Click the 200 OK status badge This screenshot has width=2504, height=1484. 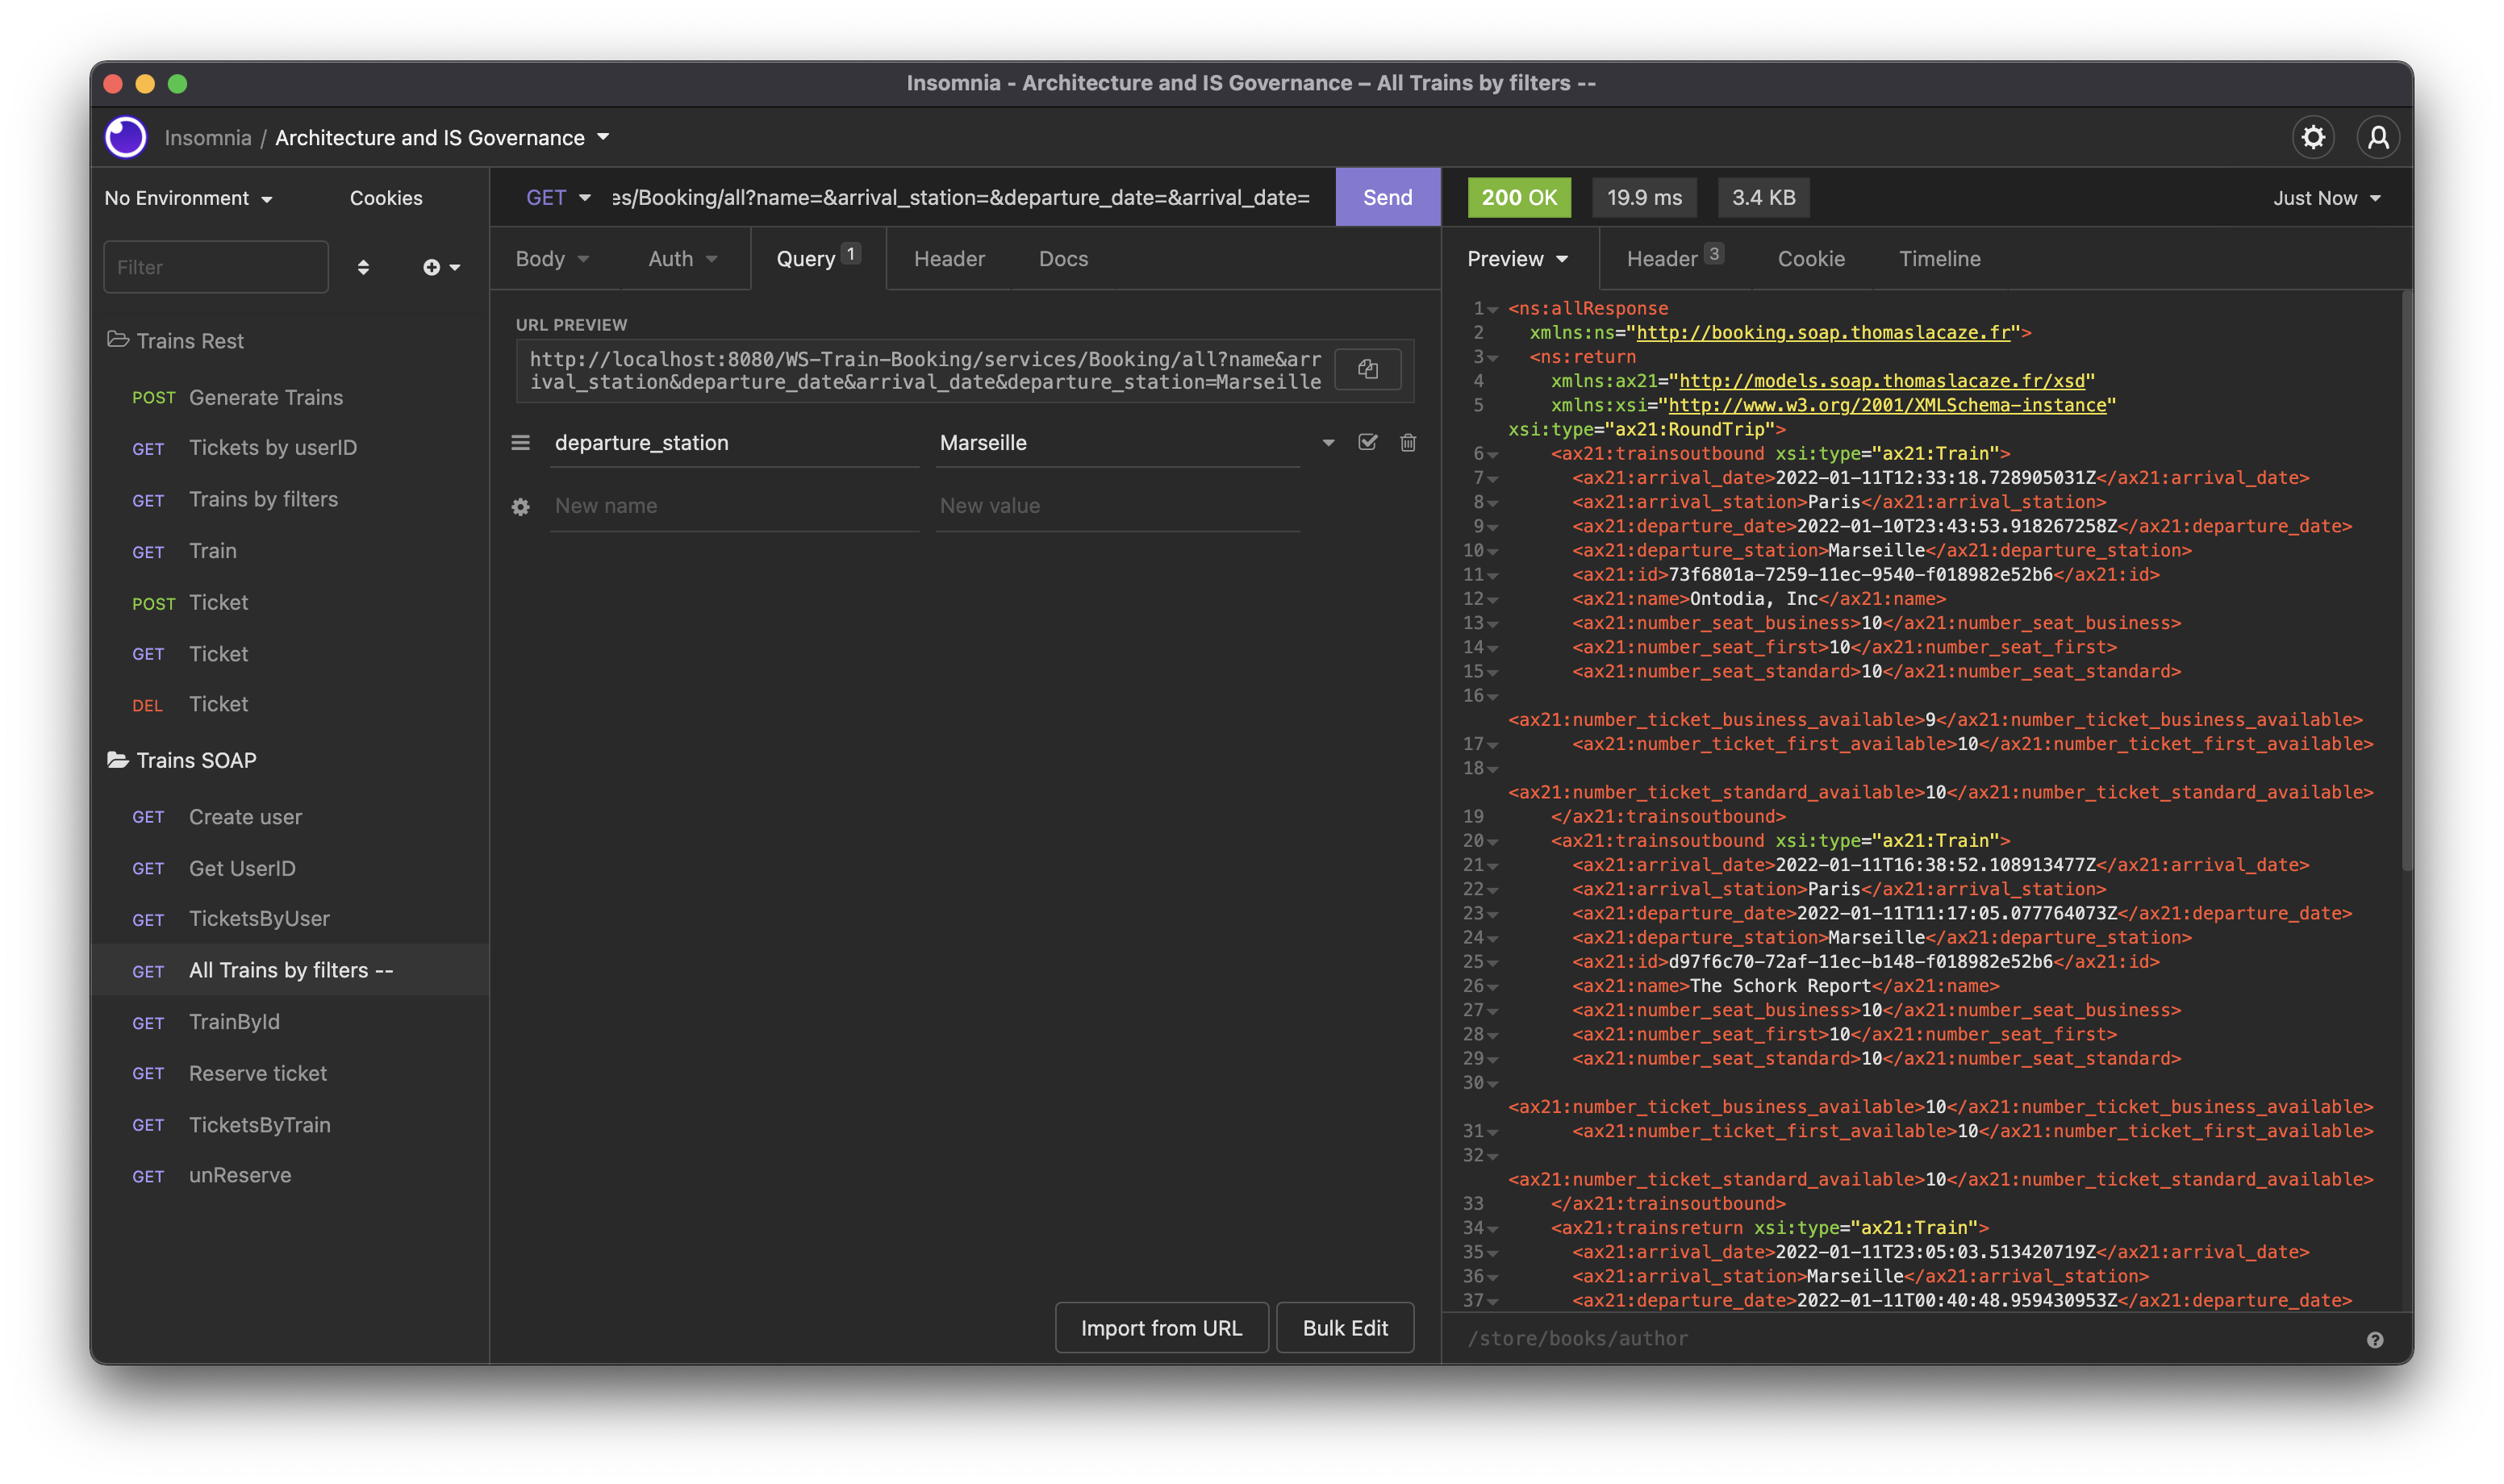1518,198
